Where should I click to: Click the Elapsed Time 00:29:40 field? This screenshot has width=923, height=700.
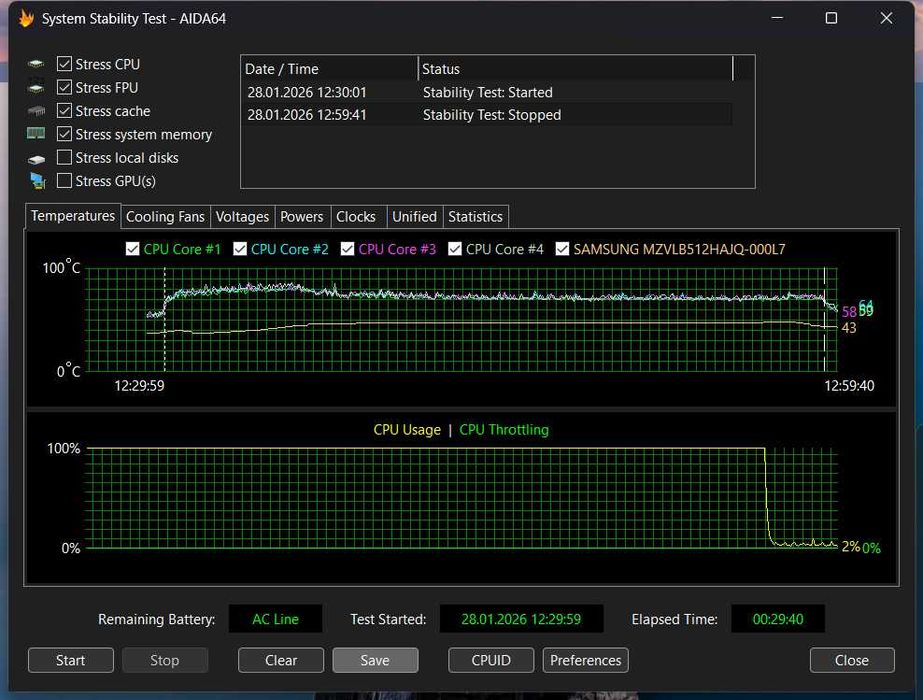[x=778, y=619]
